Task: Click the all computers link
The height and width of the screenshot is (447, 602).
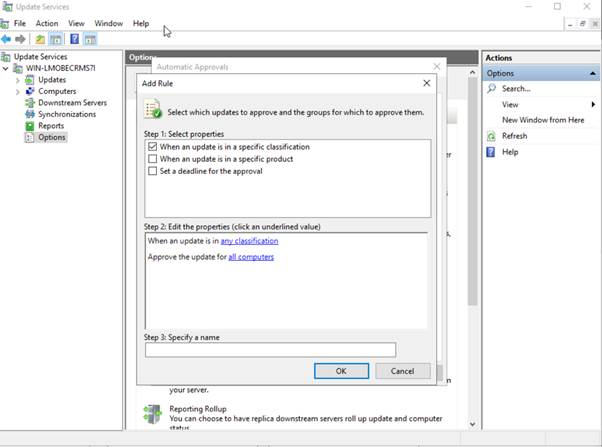Action: click(x=251, y=257)
